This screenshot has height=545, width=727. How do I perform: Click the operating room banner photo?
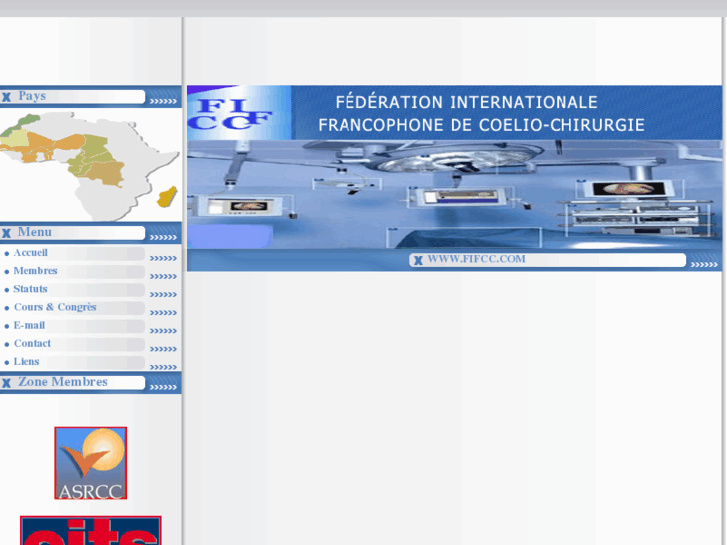pos(454,194)
